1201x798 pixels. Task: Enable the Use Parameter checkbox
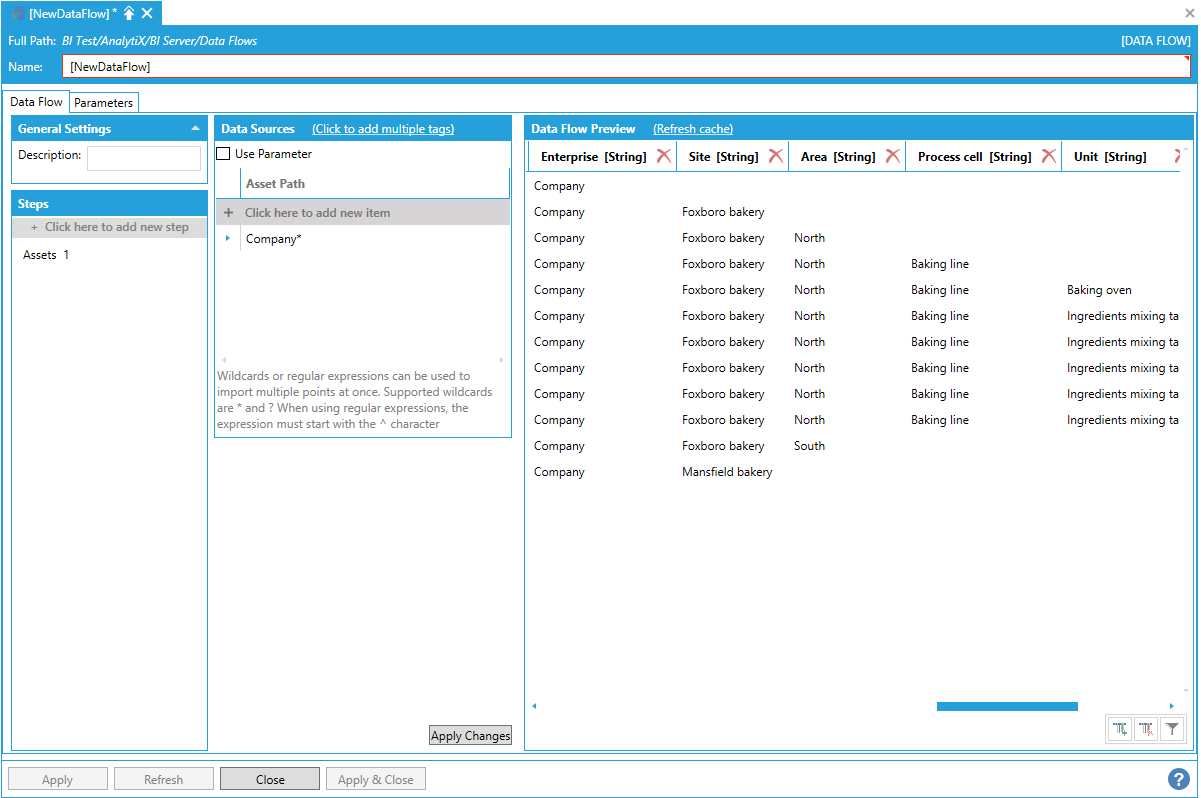(x=224, y=154)
